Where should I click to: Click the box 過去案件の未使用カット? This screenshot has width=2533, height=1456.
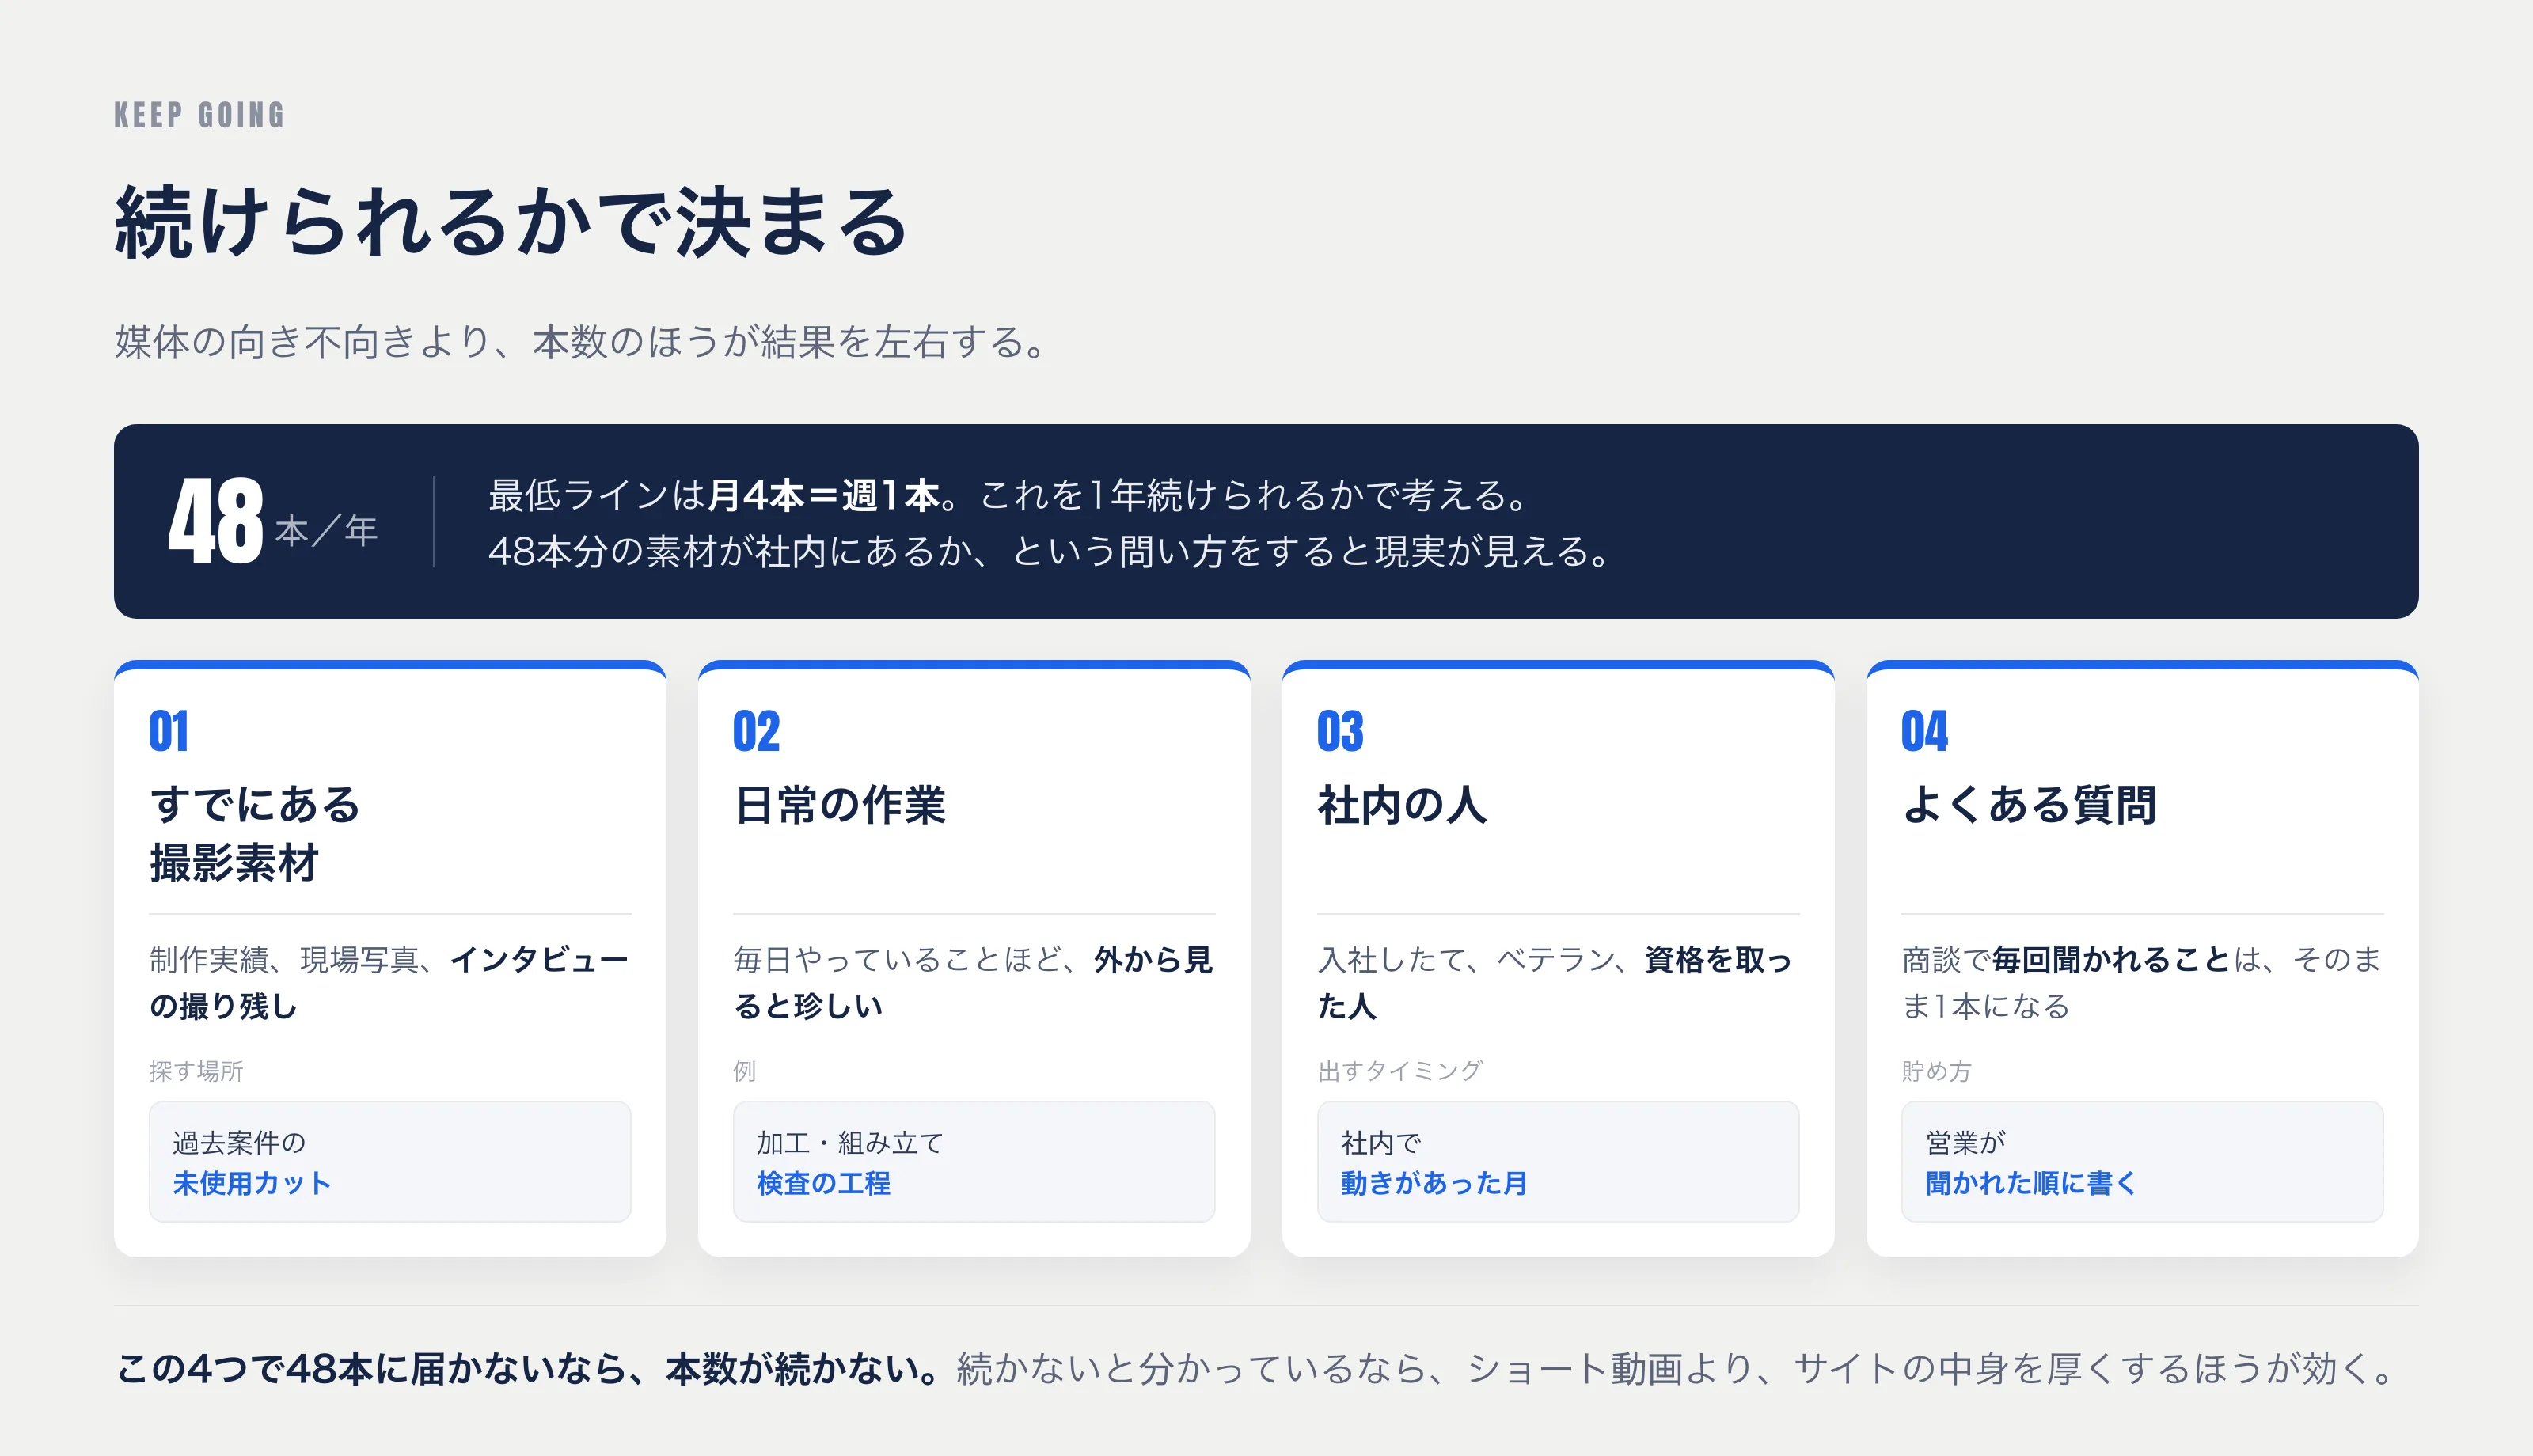(390, 1162)
